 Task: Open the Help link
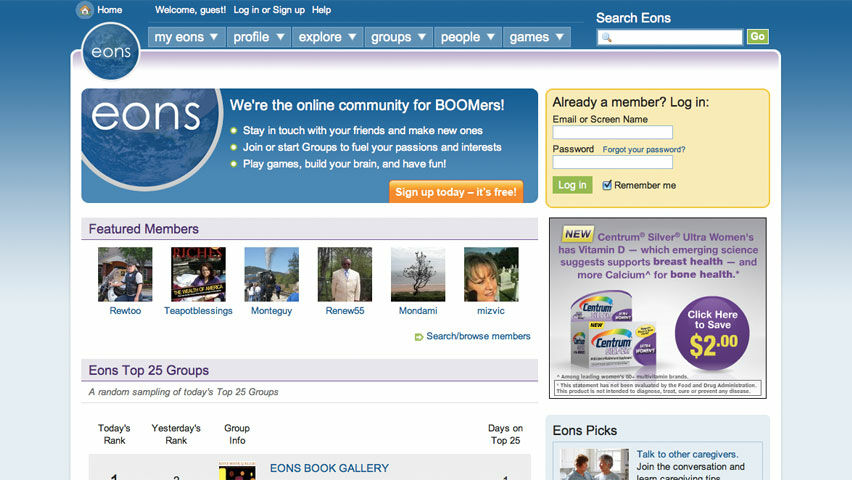(x=321, y=10)
